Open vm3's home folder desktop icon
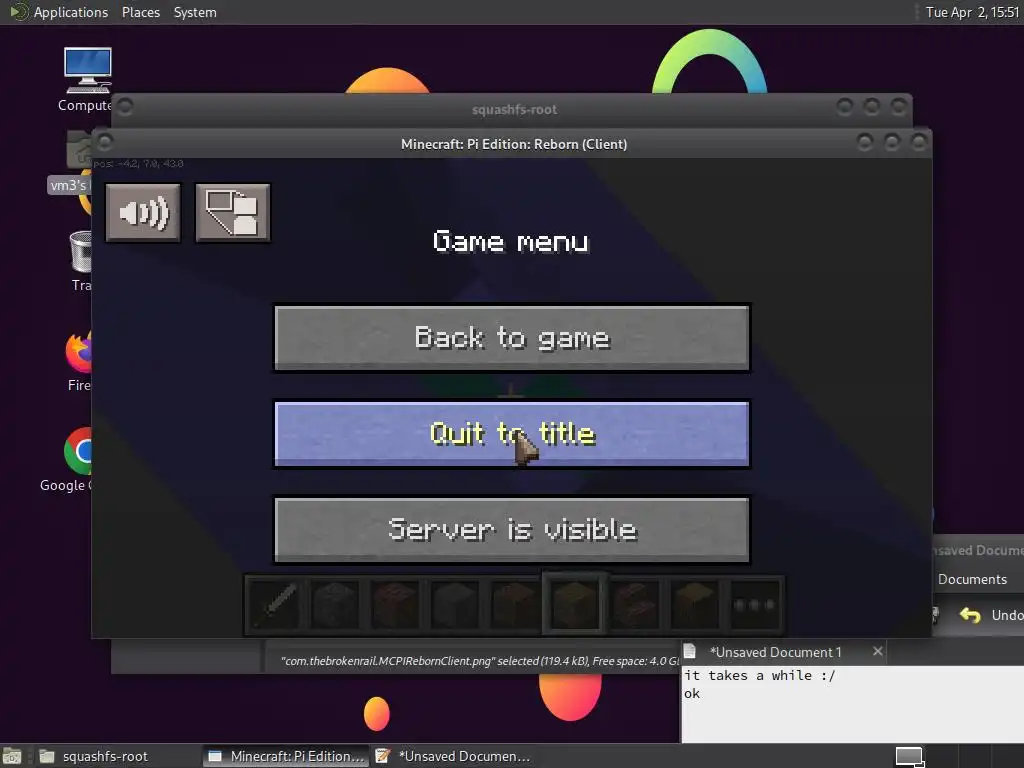The height and width of the screenshot is (768, 1024). point(70,162)
